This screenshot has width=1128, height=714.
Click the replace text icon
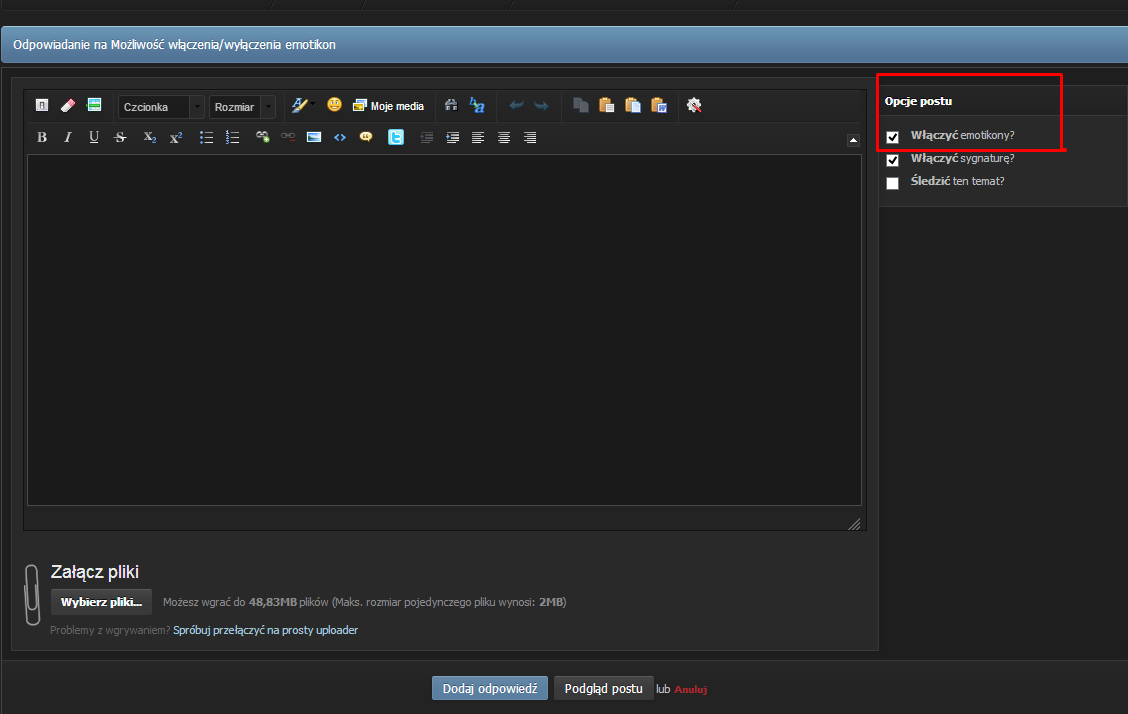coord(477,106)
